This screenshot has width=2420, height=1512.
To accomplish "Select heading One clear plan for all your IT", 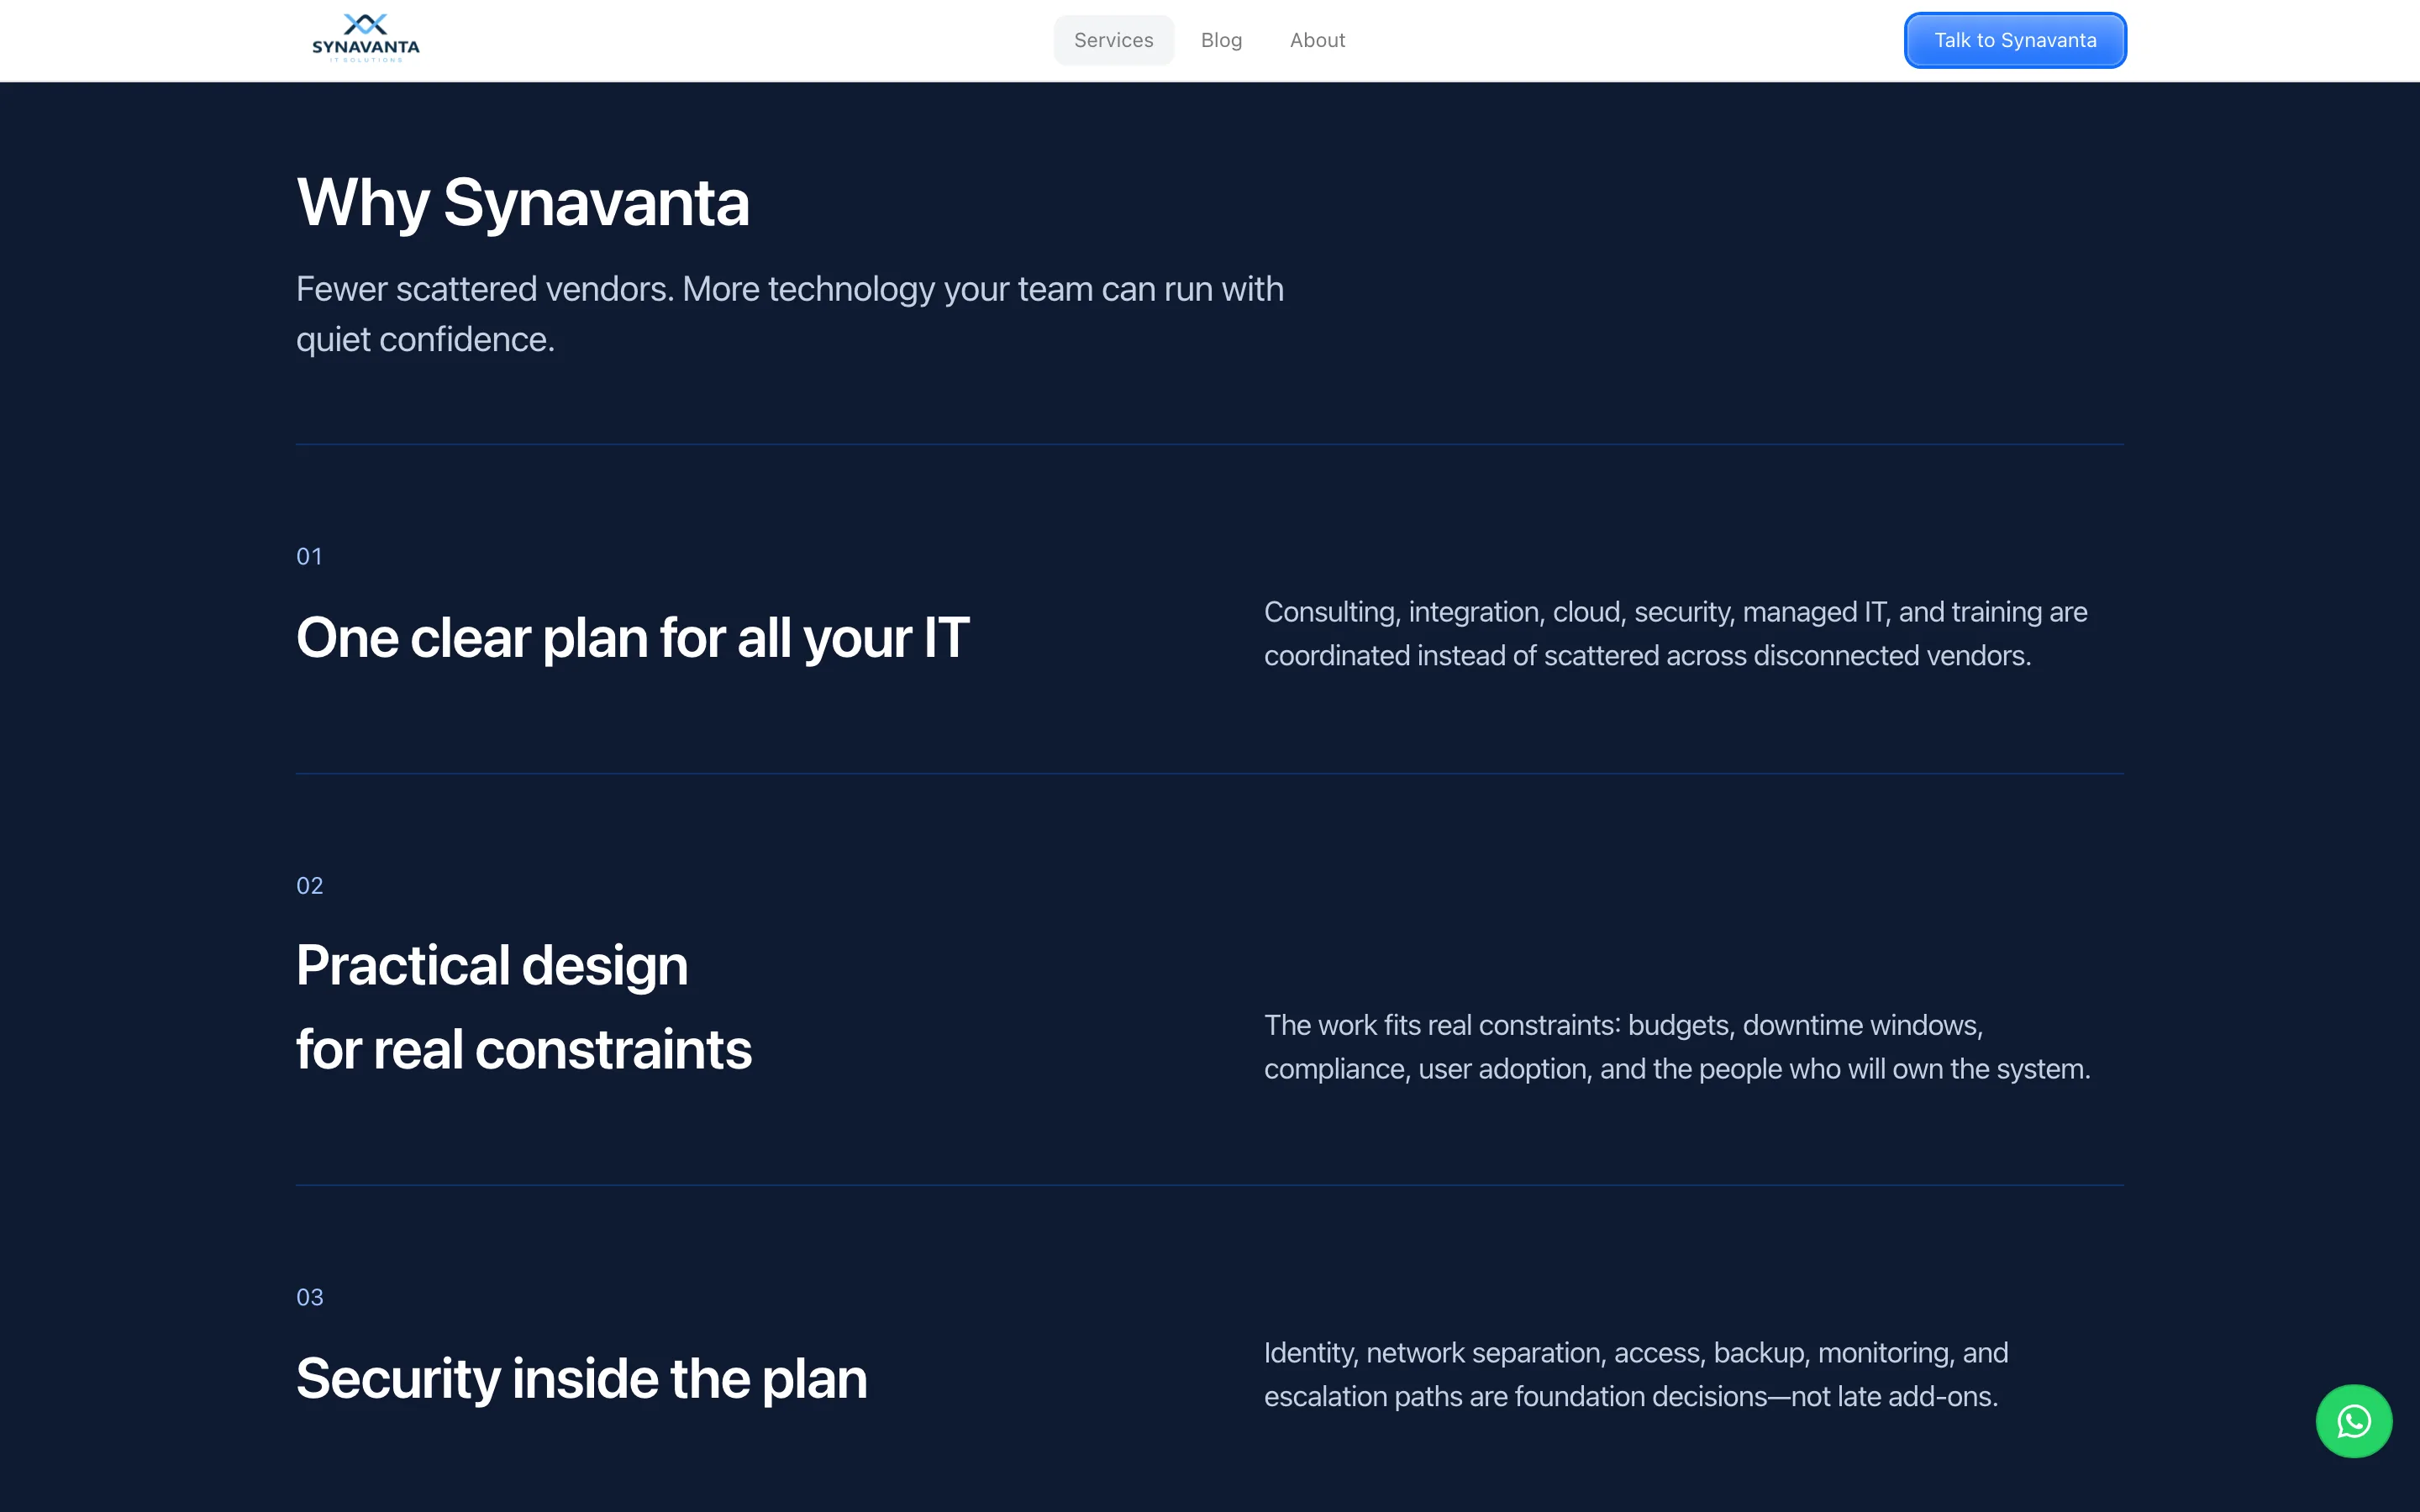I will click(x=632, y=637).
